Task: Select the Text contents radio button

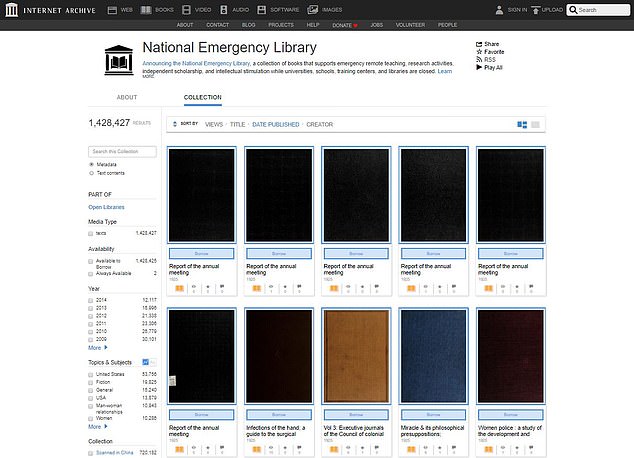Action: pos(91,173)
